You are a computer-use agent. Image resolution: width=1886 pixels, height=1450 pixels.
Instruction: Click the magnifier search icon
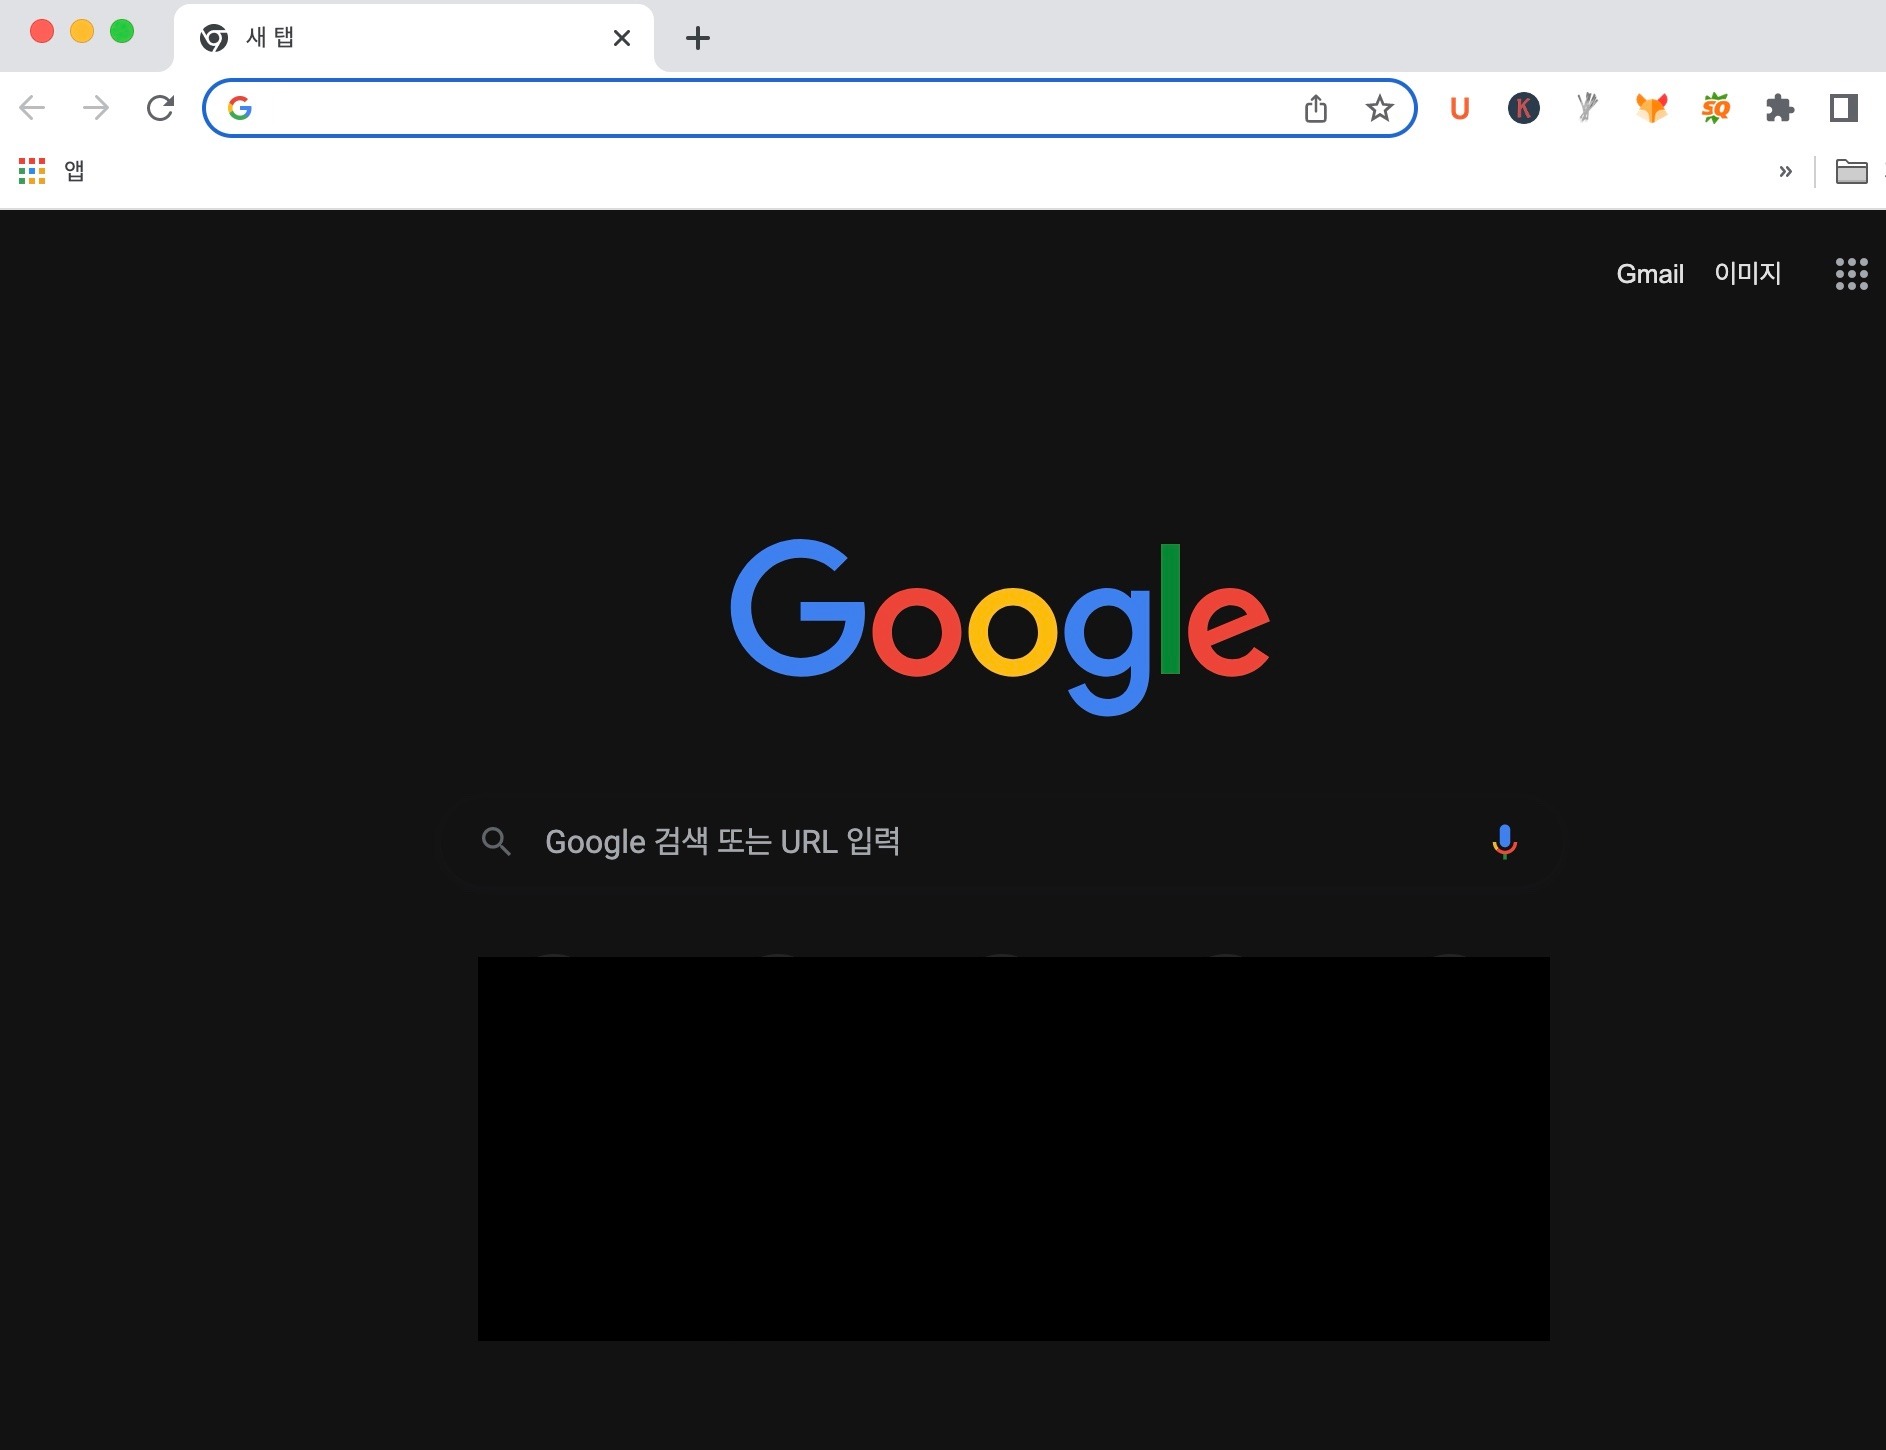click(x=496, y=842)
